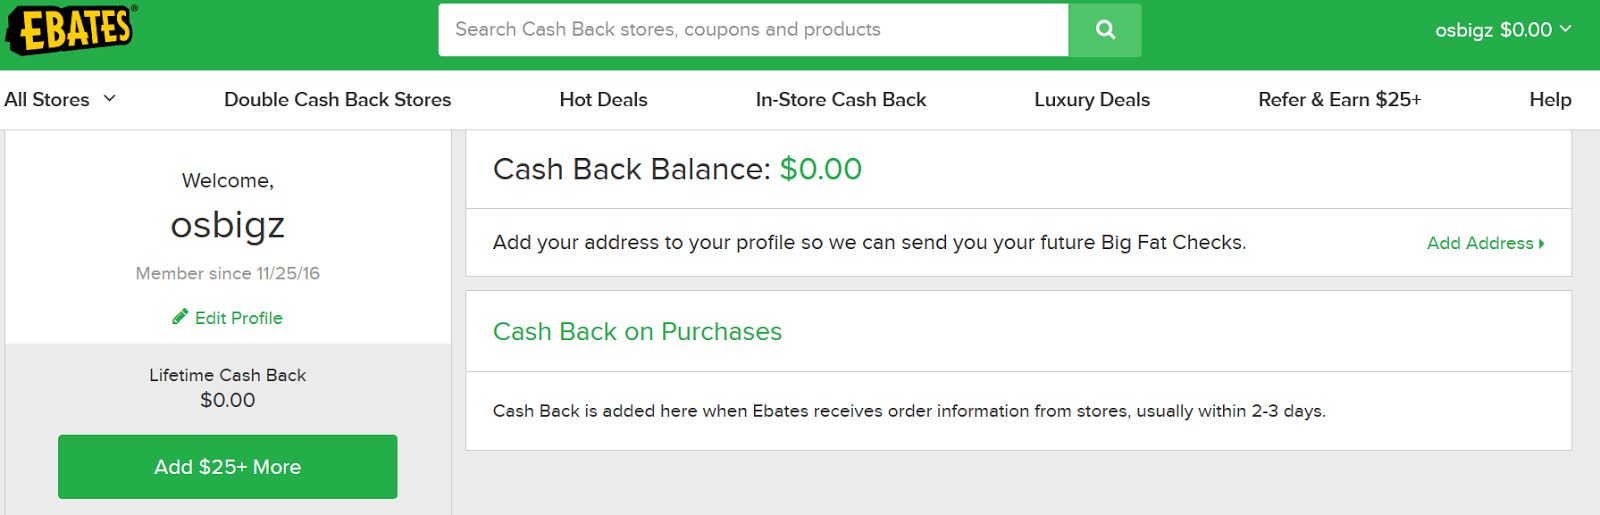Click the magnifying glass search button
The width and height of the screenshot is (1600, 515).
[1105, 30]
